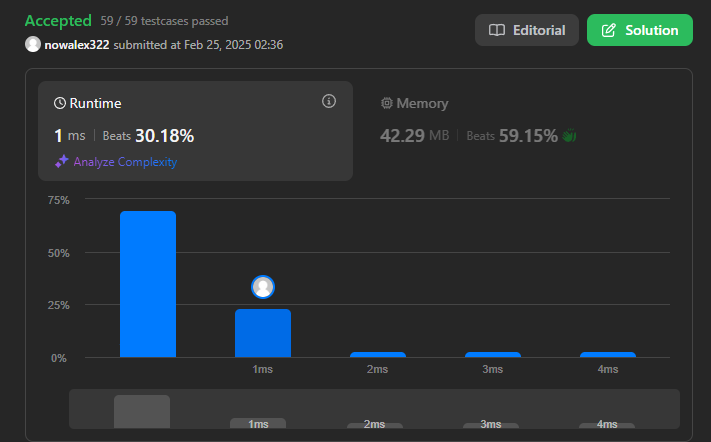Open the Editorial page
The image size is (711, 442).
(526, 30)
